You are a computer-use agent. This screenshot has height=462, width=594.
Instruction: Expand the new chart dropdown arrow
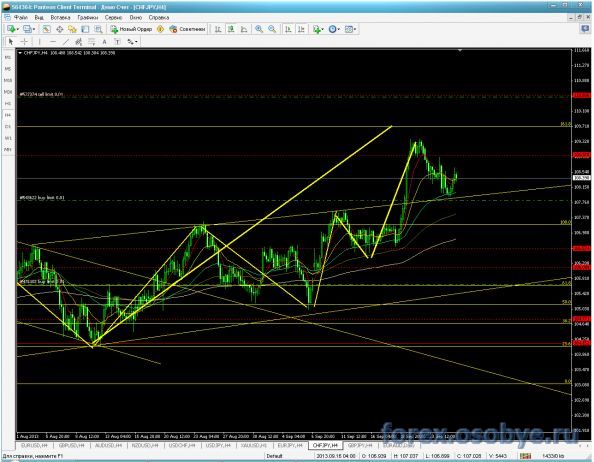(x=18, y=29)
